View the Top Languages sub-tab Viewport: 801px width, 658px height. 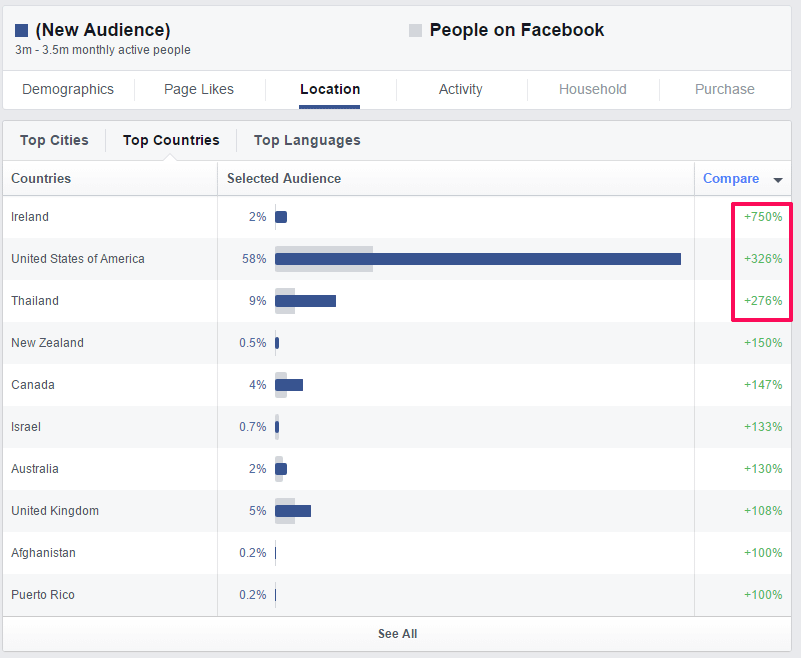click(x=307, y=140)
